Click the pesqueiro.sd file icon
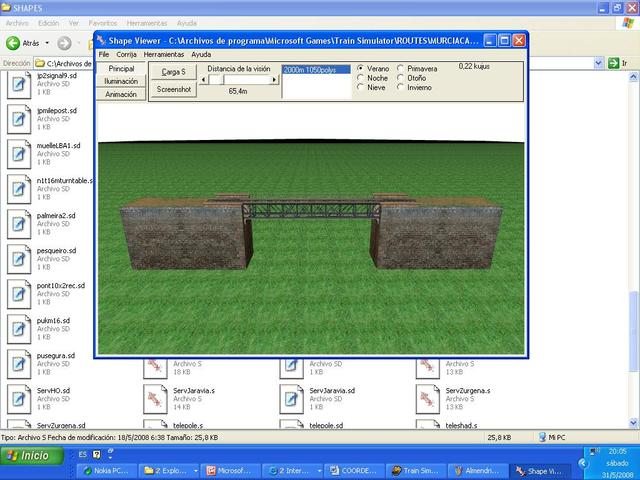Screen dimensions: 640x480 point(19,258)
